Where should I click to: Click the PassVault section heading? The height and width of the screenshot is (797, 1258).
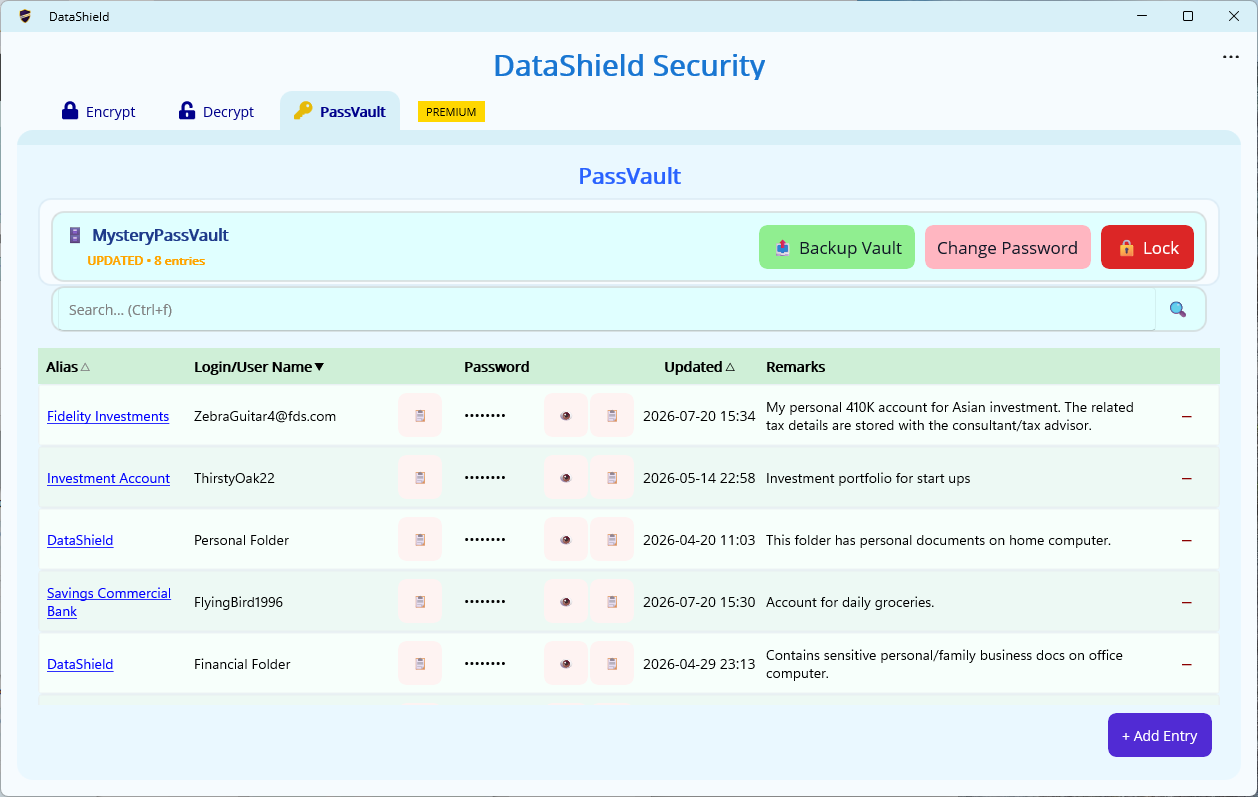click(x=630, y=176)
